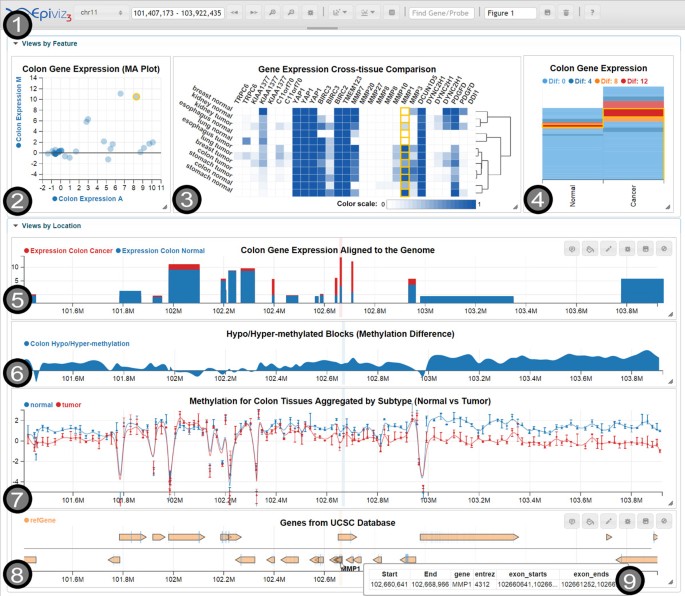
Task: Open the add visualization chart dropdown
Action: coord(340,13)
